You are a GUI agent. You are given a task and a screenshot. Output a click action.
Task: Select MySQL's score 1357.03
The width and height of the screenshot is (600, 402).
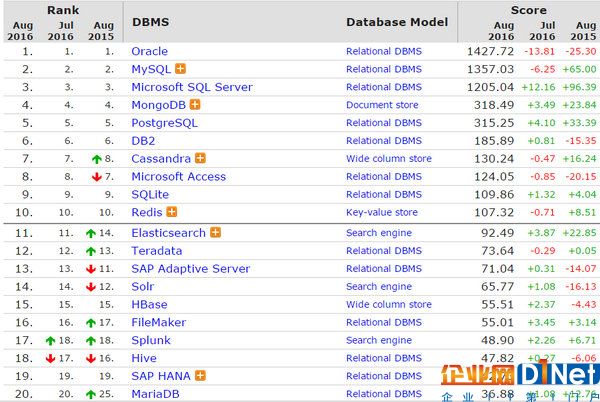pyautogui.click(x=490, y=69)
